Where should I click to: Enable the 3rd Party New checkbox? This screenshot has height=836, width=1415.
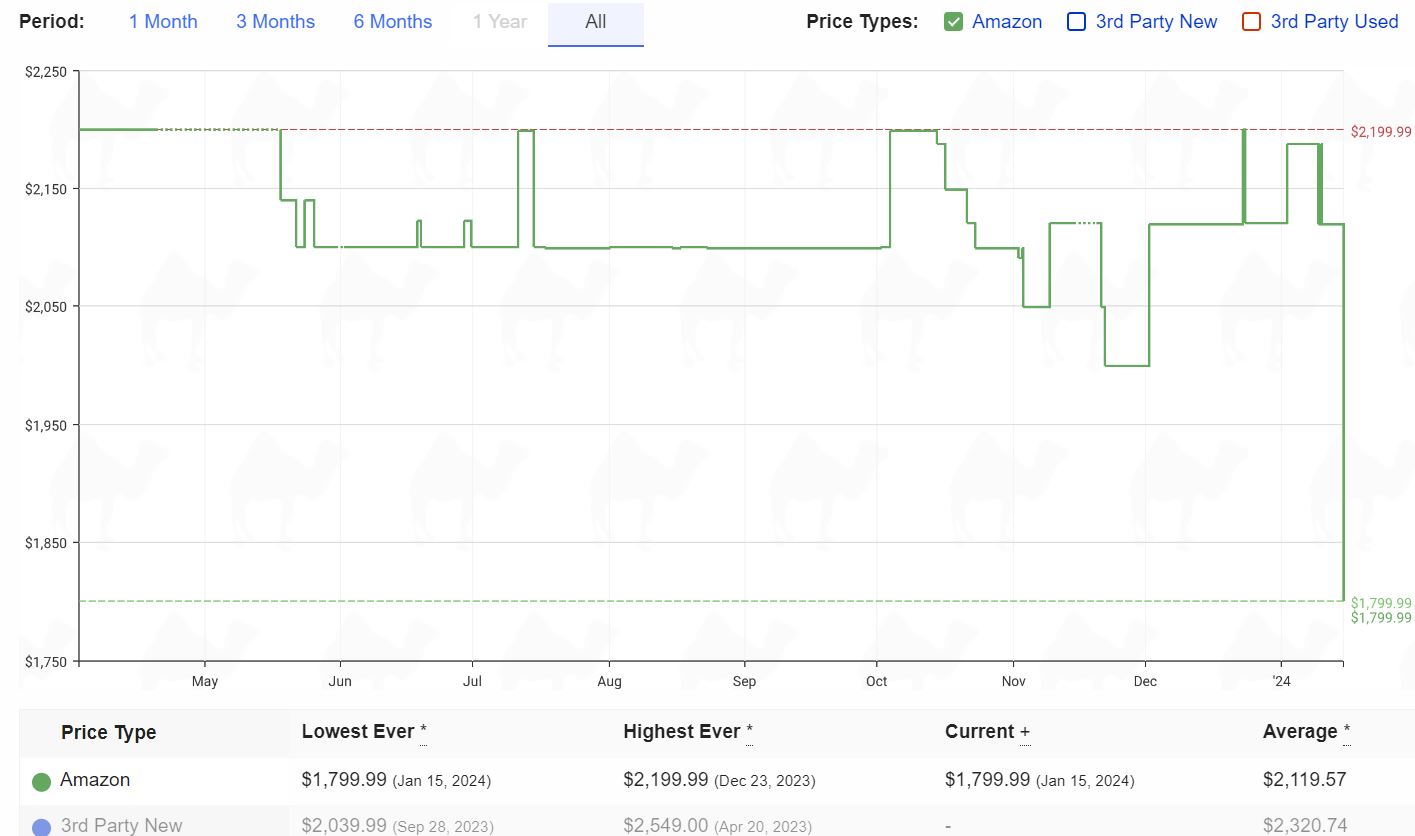point(1077,22)
